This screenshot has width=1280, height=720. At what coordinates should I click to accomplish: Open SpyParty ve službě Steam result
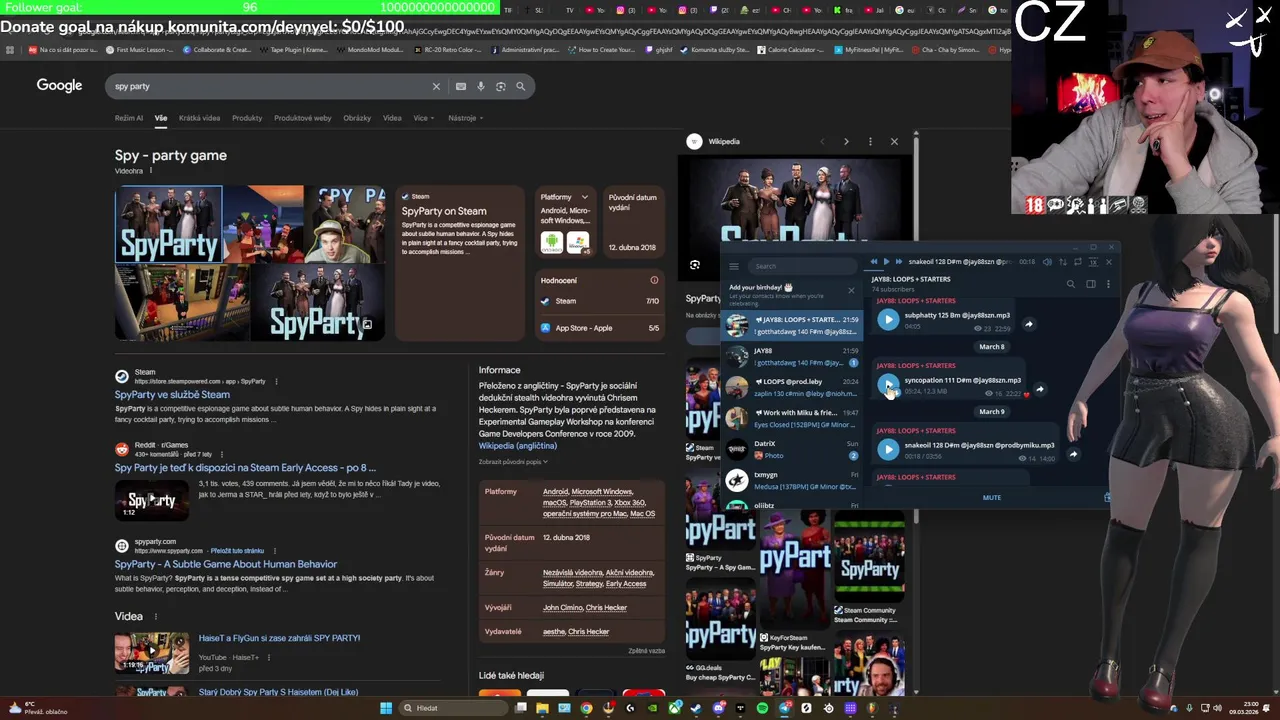click(172, 394)
